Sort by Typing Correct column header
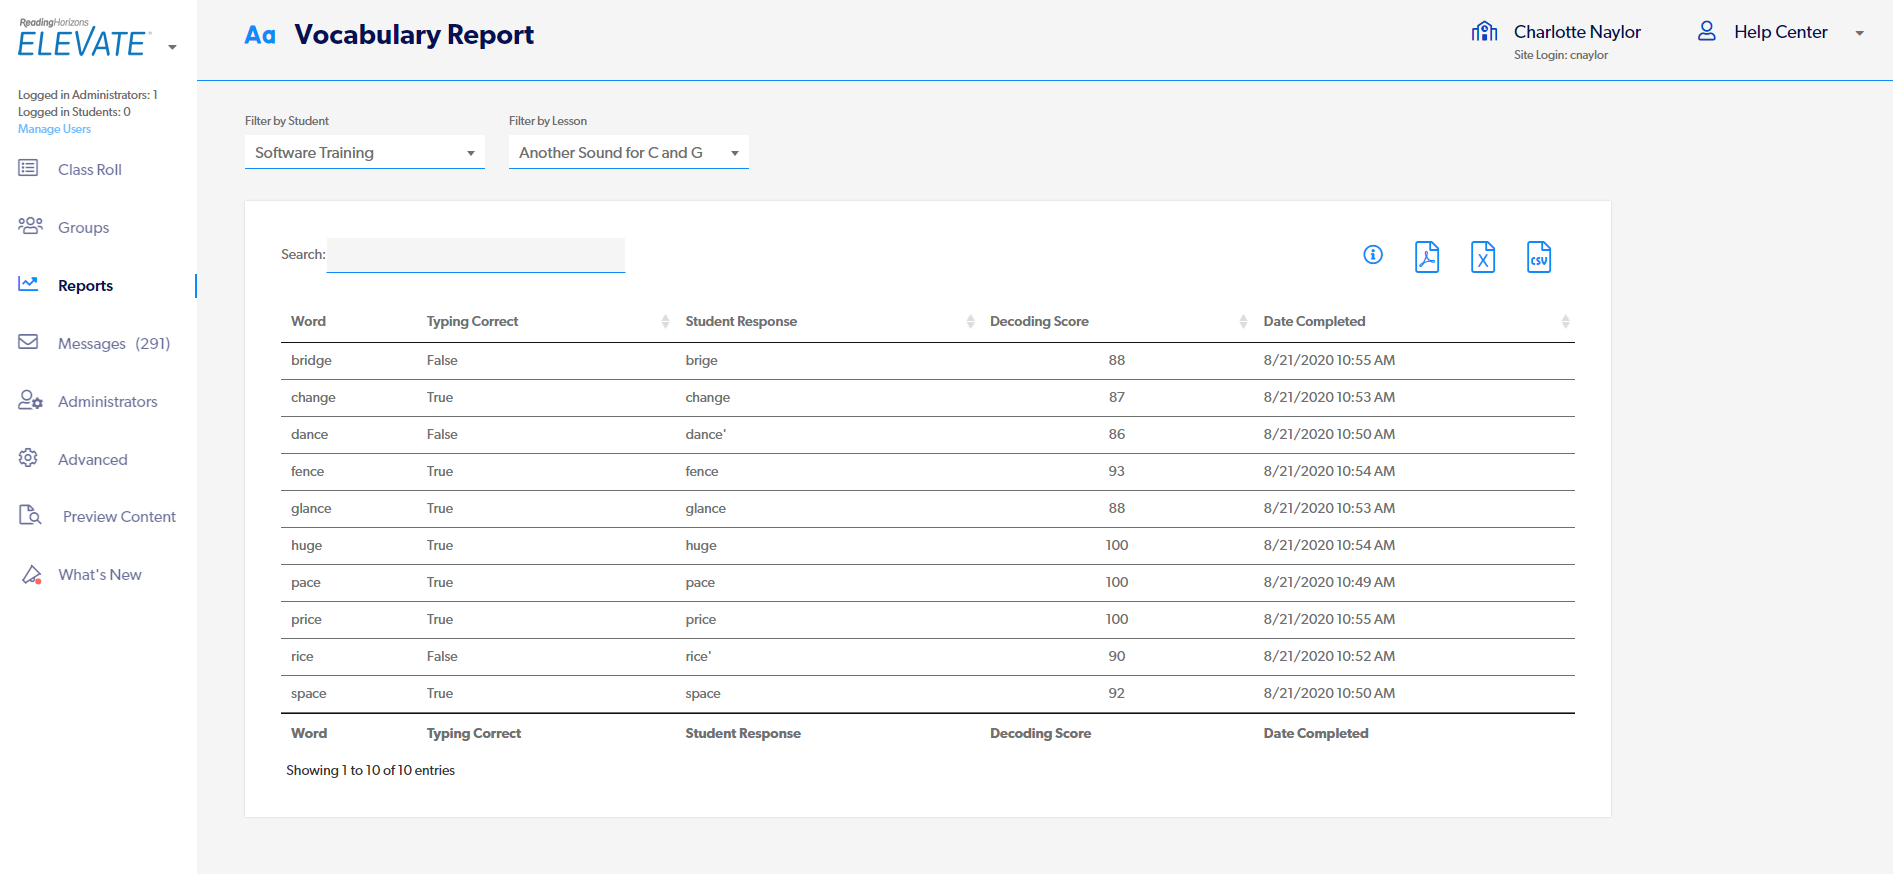The width and height of the screenshot is (1893, 874). coord(472,321)
